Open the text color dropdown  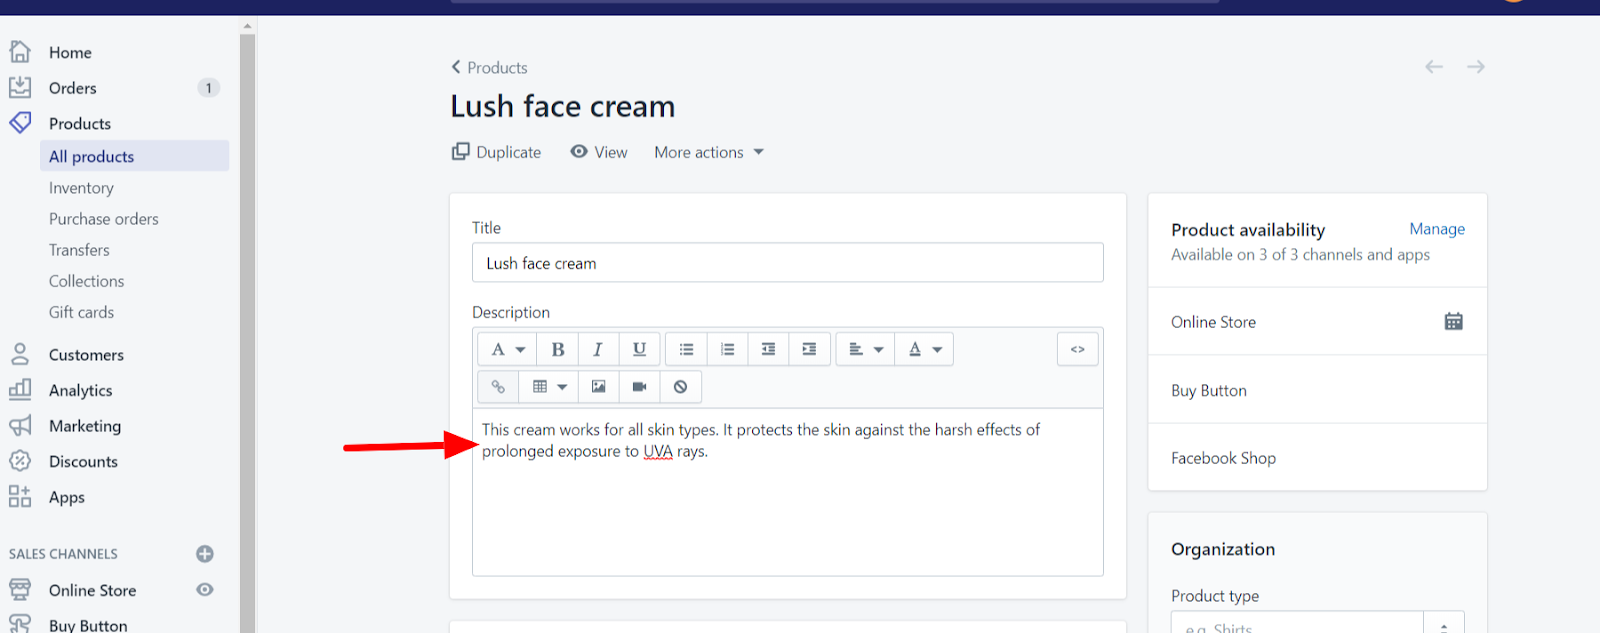tap(924, 349)
